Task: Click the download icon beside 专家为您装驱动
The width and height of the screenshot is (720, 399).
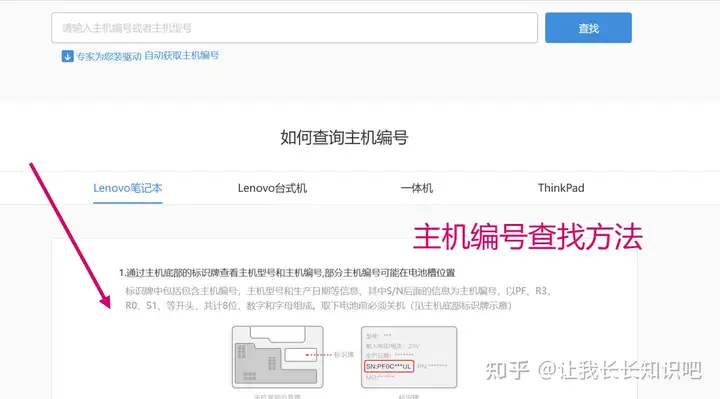Action: pyautogui.click(x=68, y=56)
